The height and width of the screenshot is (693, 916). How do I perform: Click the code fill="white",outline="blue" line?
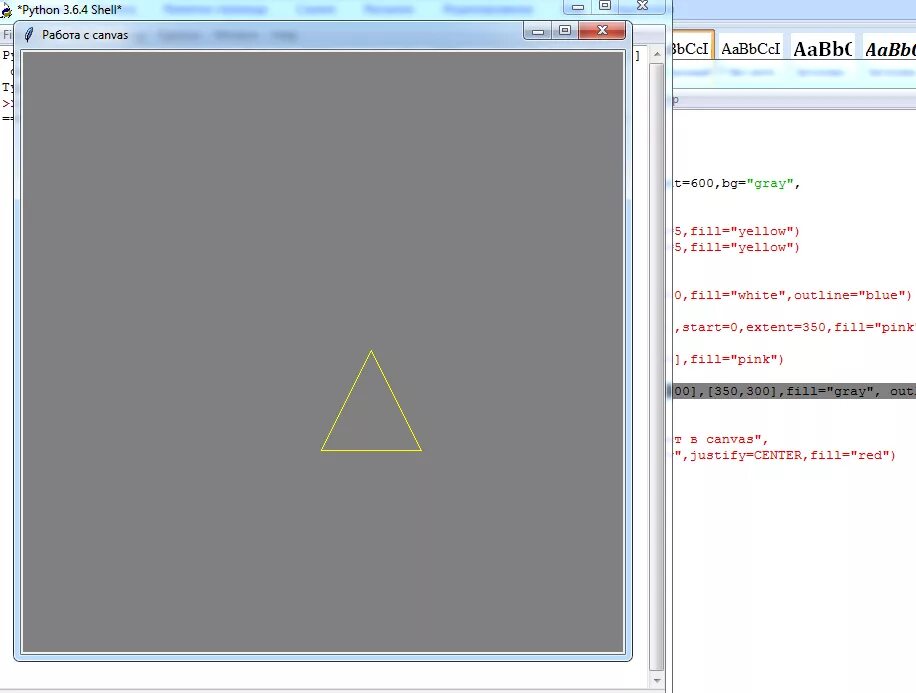coord(793,295)
